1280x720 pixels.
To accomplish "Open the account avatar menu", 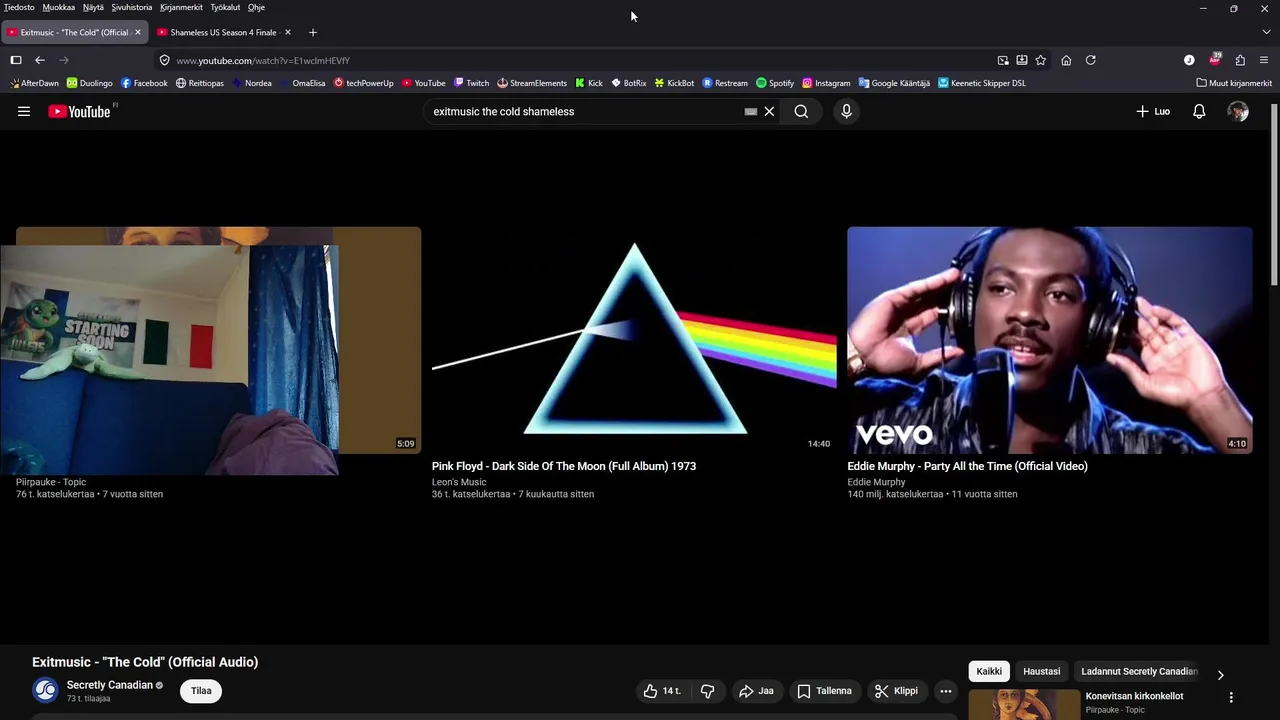I will tap(1238, 111).
